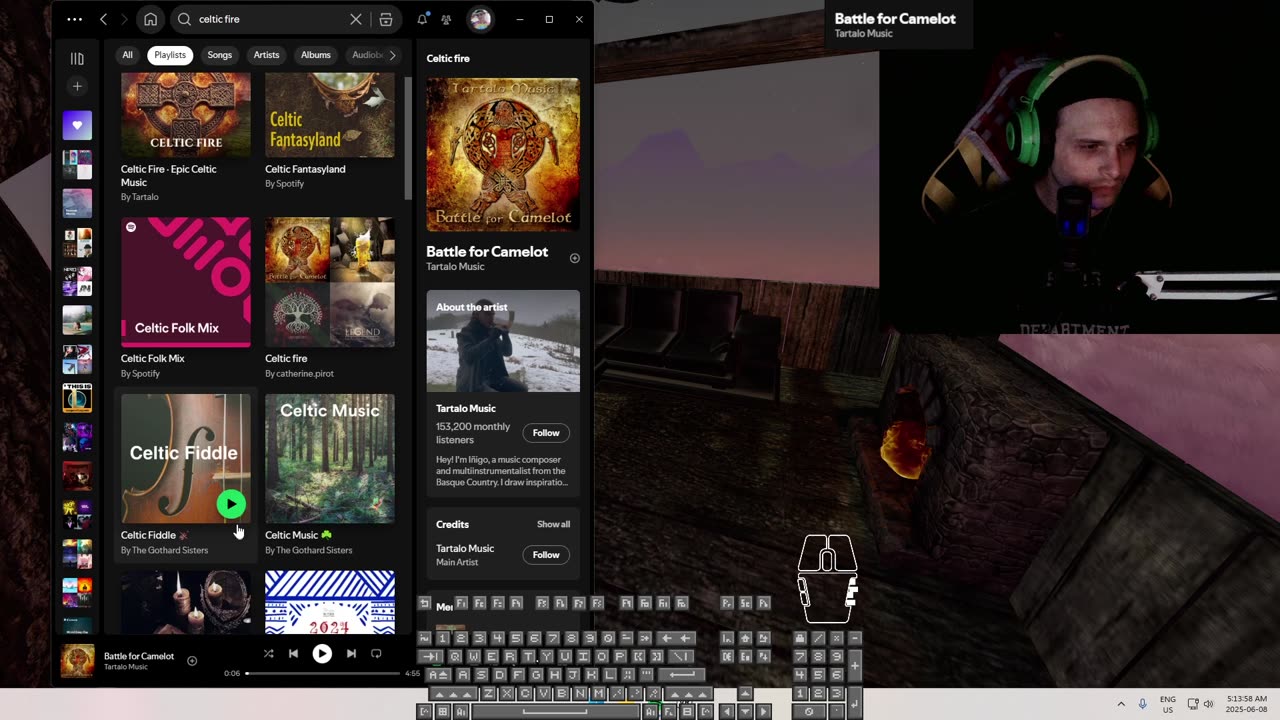Viewport: 1280px width, 720px height.
Task: Open the profile avatar menu
Action: click(480, 19)
